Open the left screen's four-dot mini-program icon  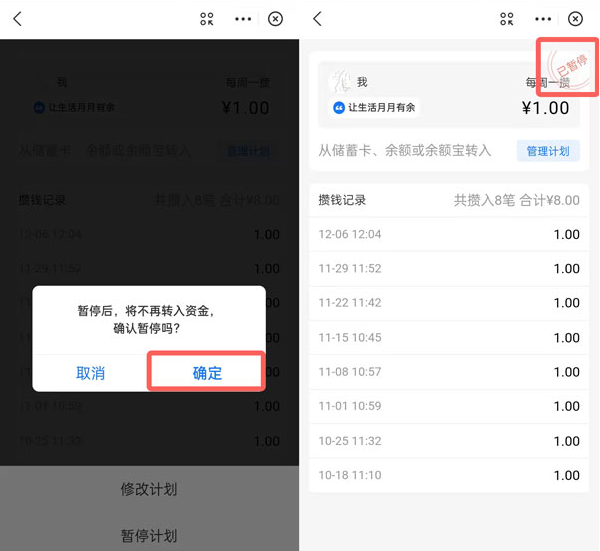[x=207, y=19]
